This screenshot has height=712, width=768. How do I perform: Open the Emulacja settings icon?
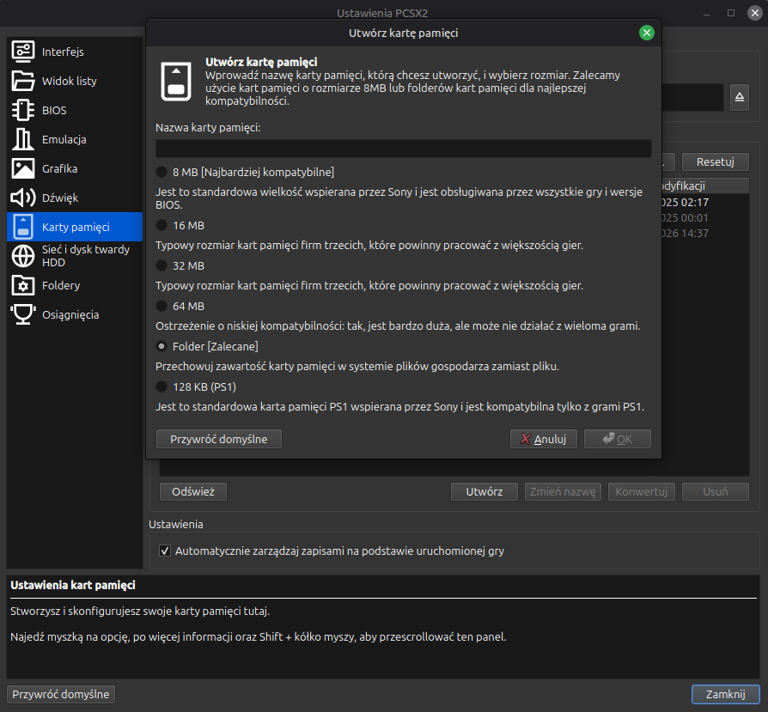click(23, 139)
